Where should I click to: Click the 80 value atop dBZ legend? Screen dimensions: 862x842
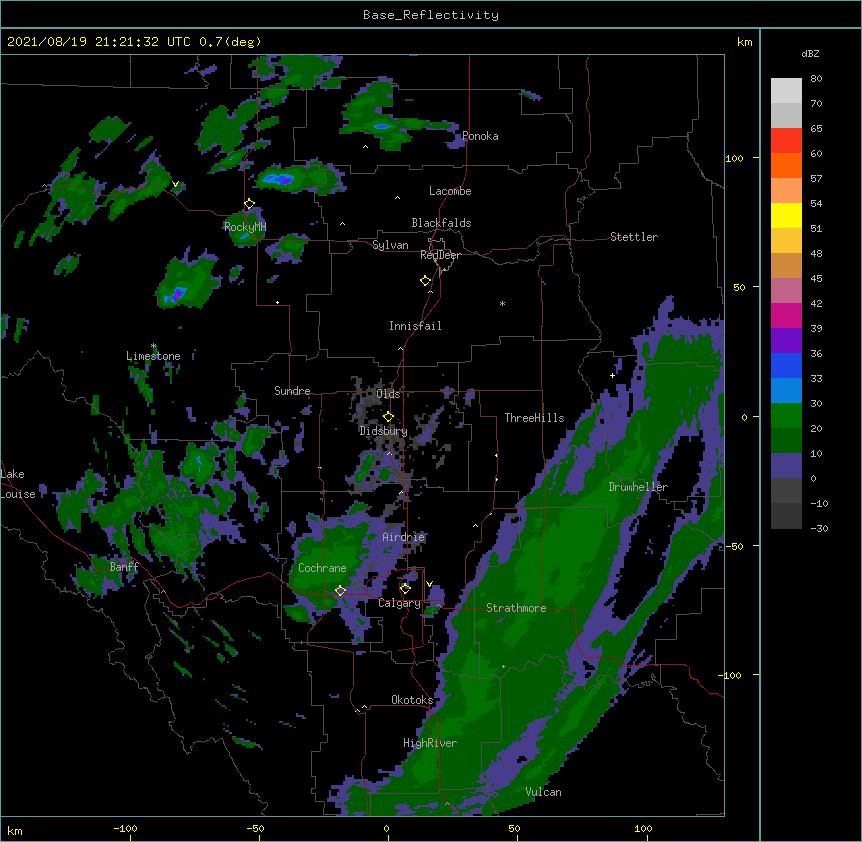[x=816, y=79]
